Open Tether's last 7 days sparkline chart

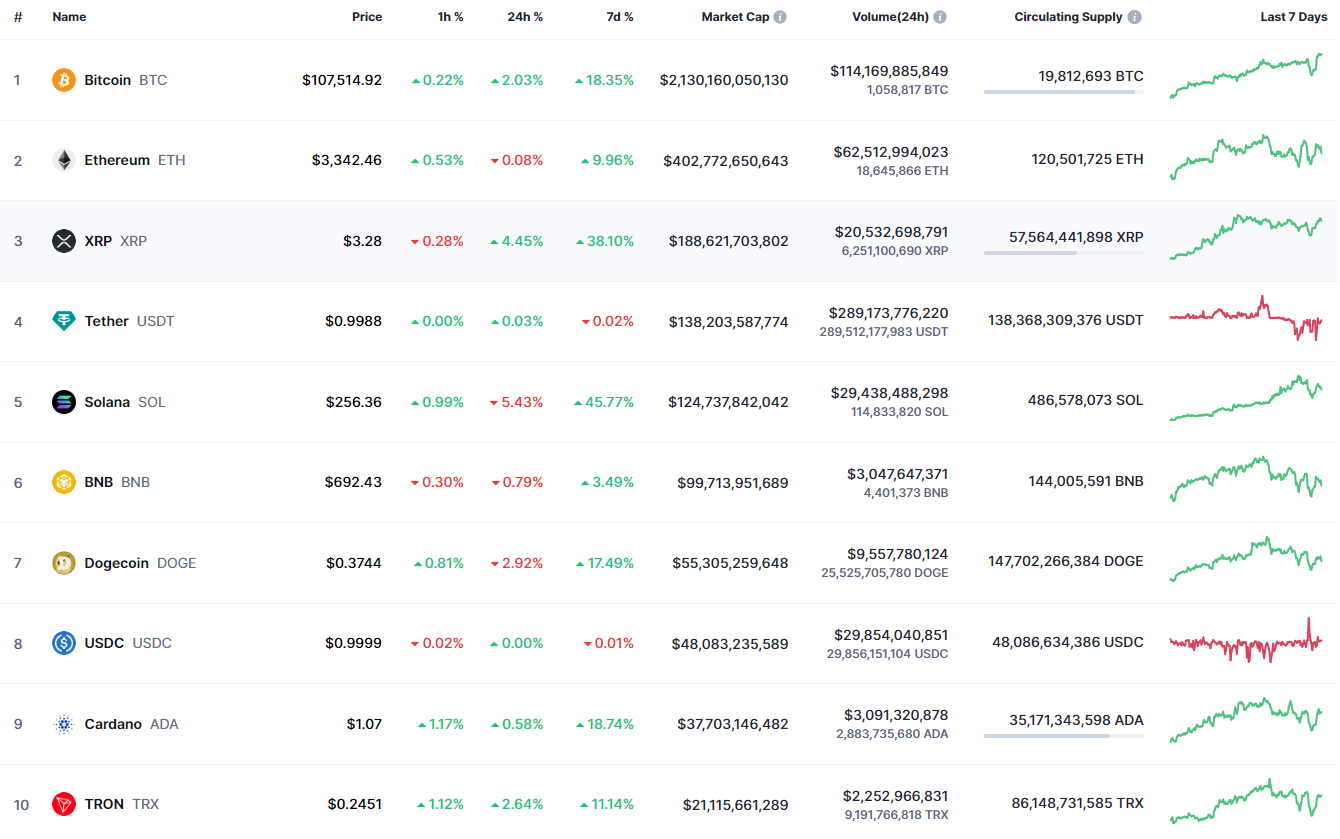coord(1246,320)
